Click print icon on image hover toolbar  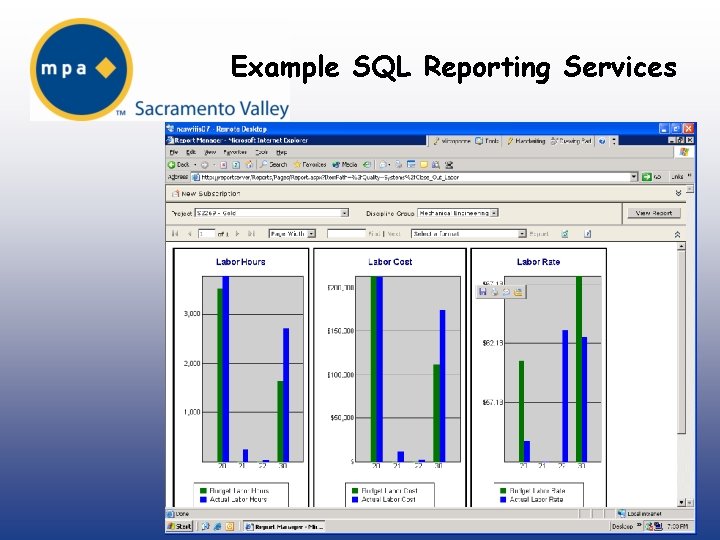(x=495, y=292)
